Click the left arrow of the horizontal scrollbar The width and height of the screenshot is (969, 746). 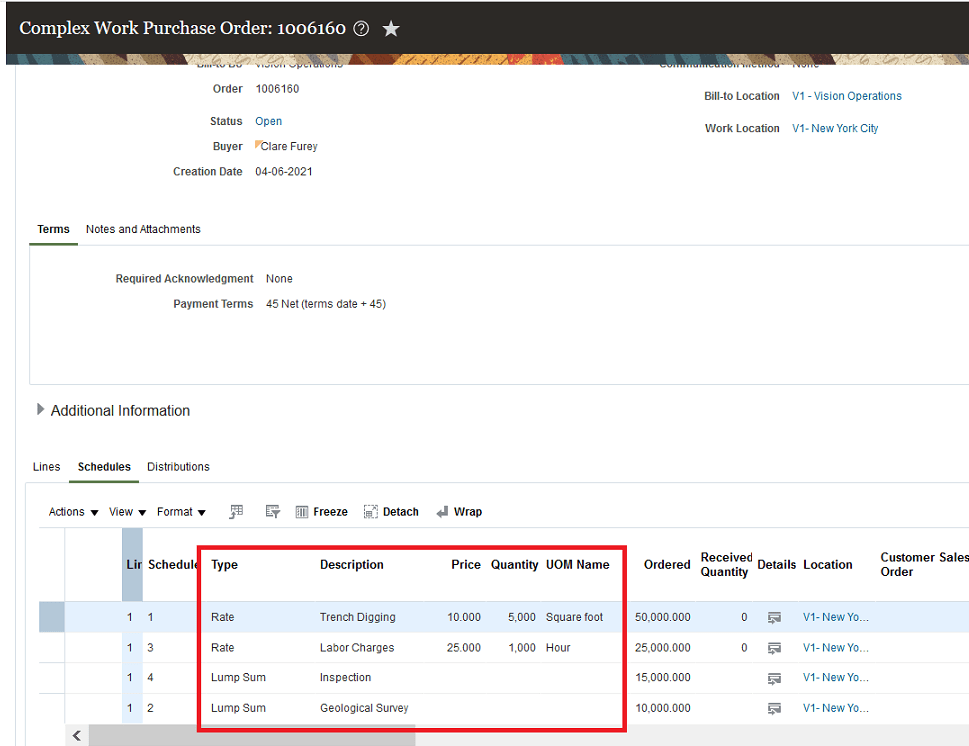click(76, 735)
